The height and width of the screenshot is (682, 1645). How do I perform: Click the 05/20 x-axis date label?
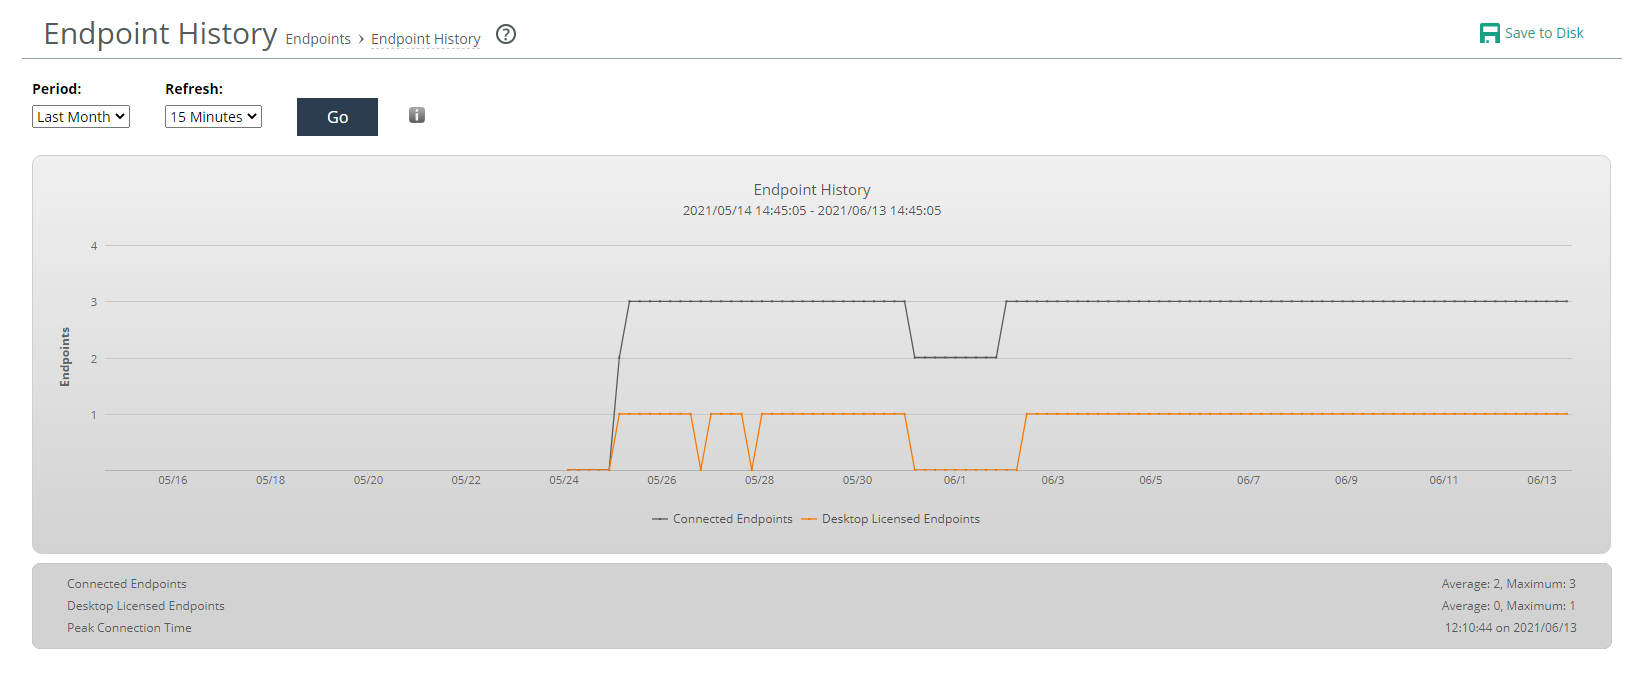pyautogui.click(x=368, y=481)
